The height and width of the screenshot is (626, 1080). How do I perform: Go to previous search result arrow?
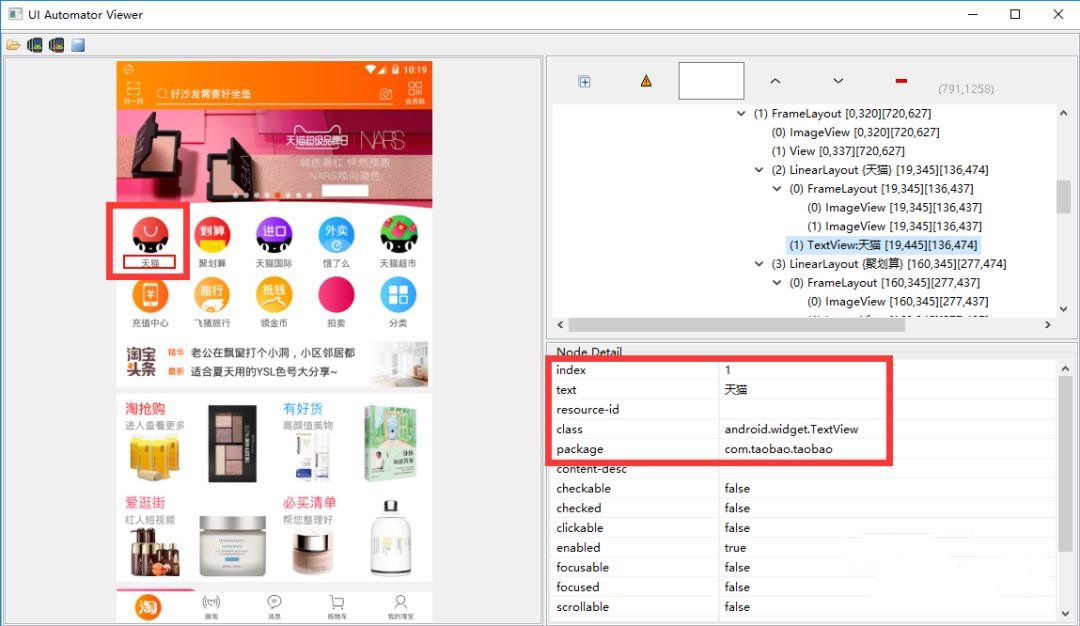(x=775, y=81)
